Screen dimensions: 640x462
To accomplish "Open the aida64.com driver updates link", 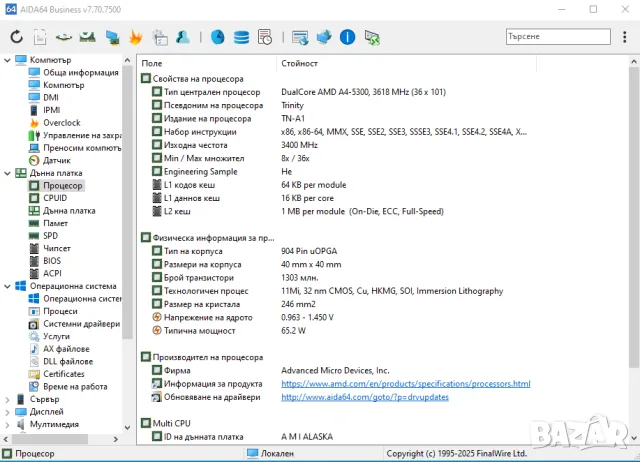I will click(x=365, y=397).
